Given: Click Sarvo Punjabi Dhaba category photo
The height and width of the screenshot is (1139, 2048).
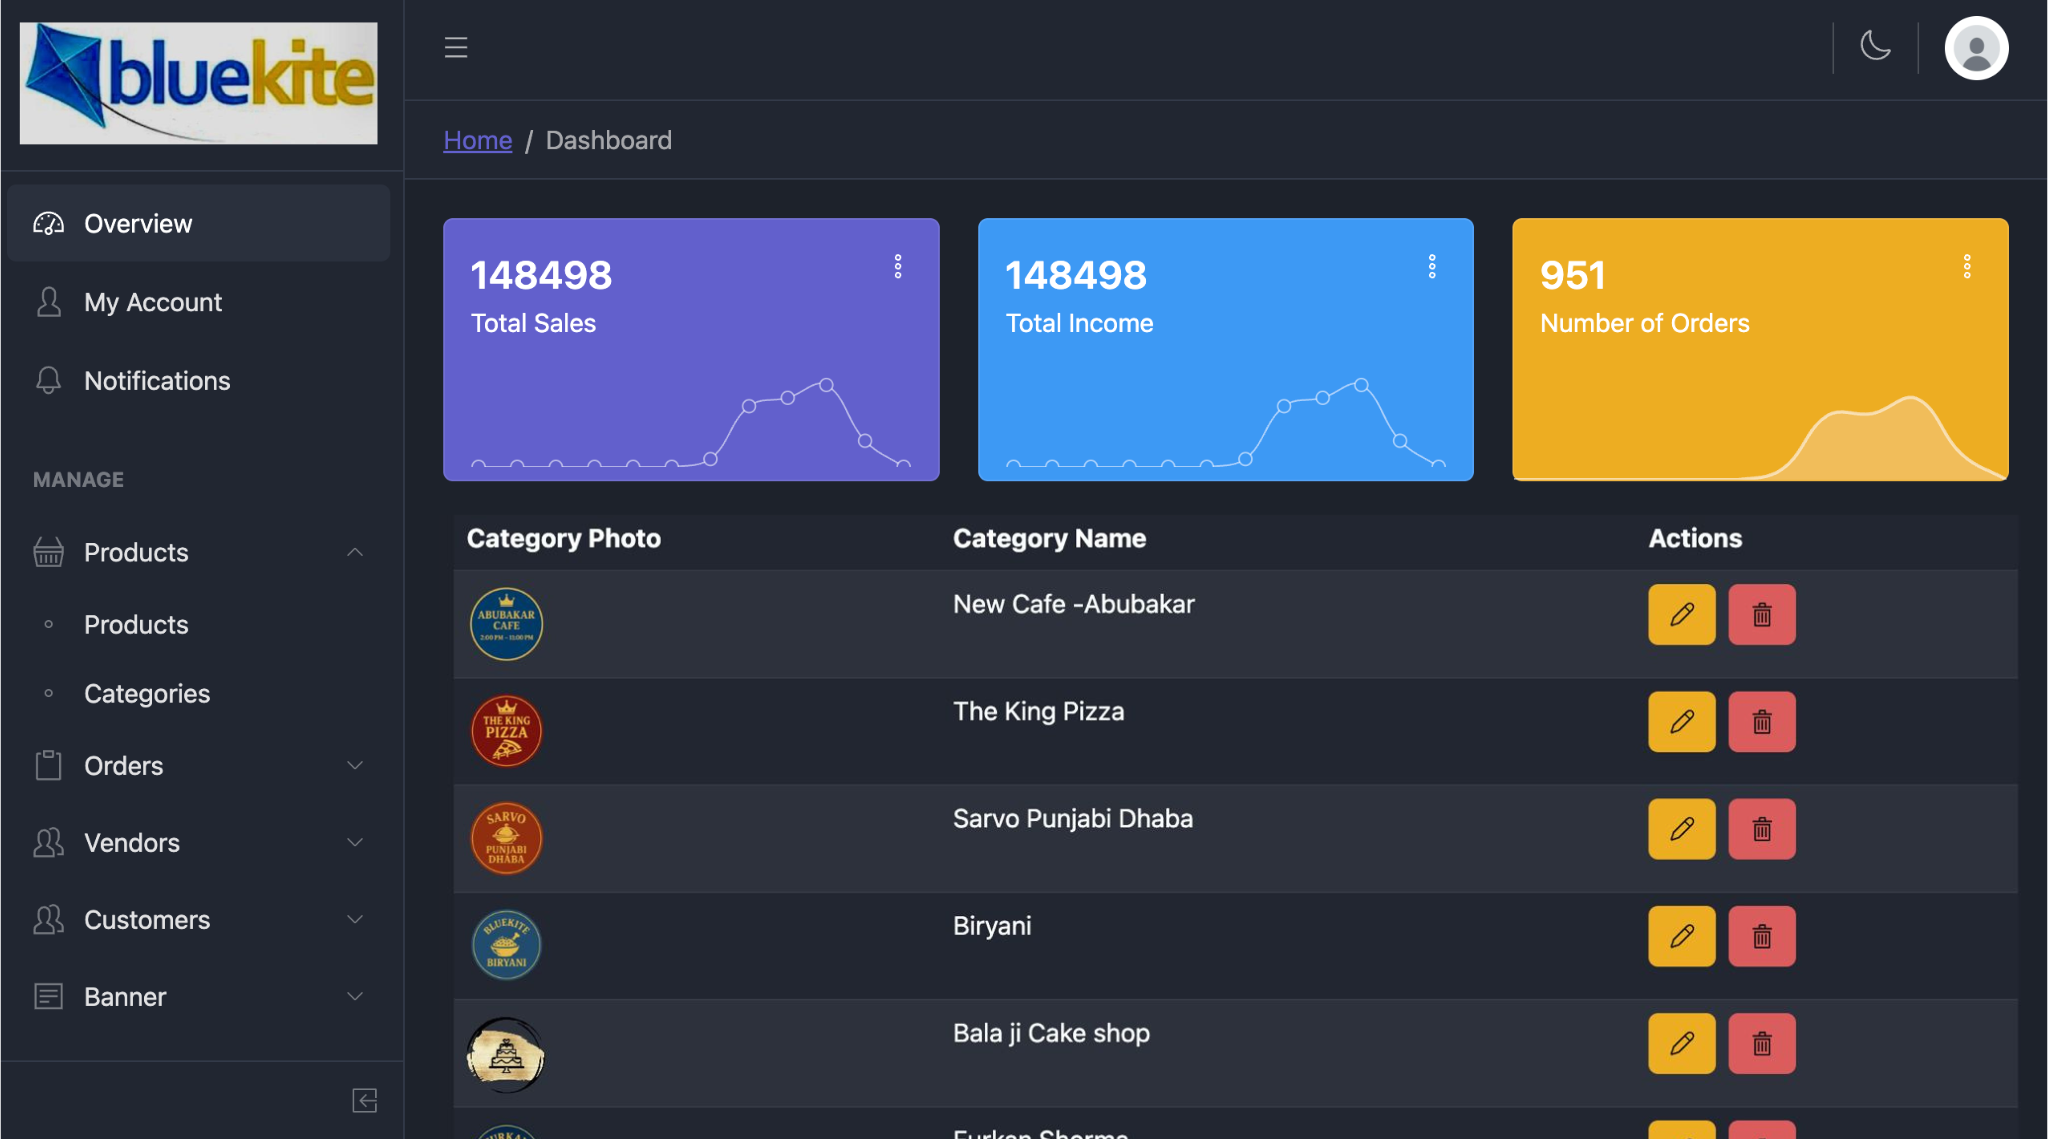Looking at the screenshot, I should [x=506, y=838].
